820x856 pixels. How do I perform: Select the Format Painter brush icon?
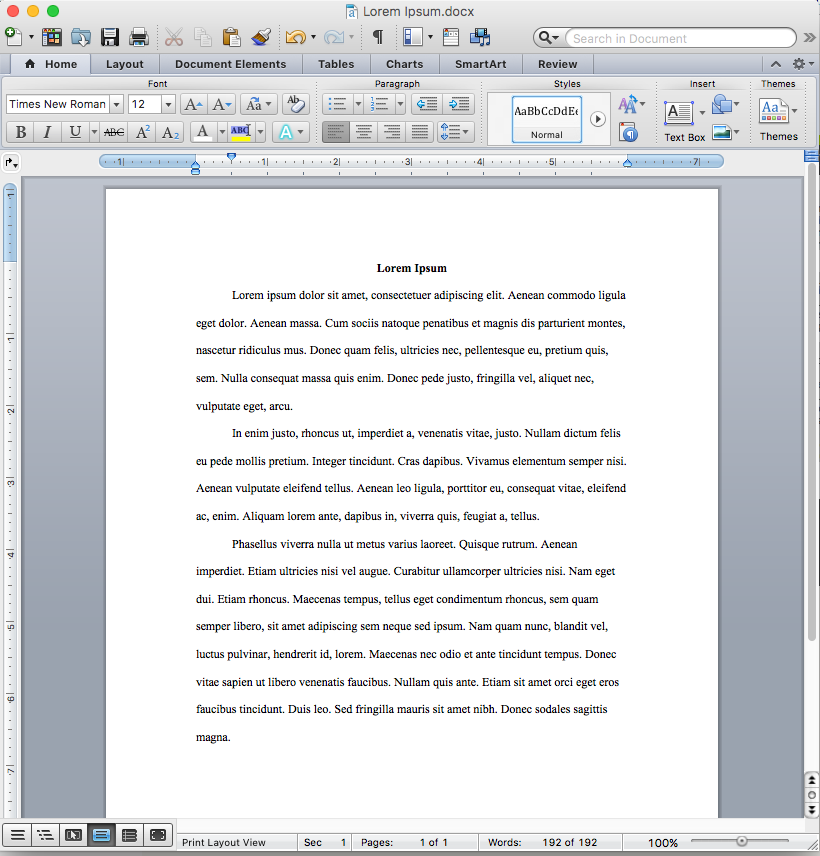(261, 38)
